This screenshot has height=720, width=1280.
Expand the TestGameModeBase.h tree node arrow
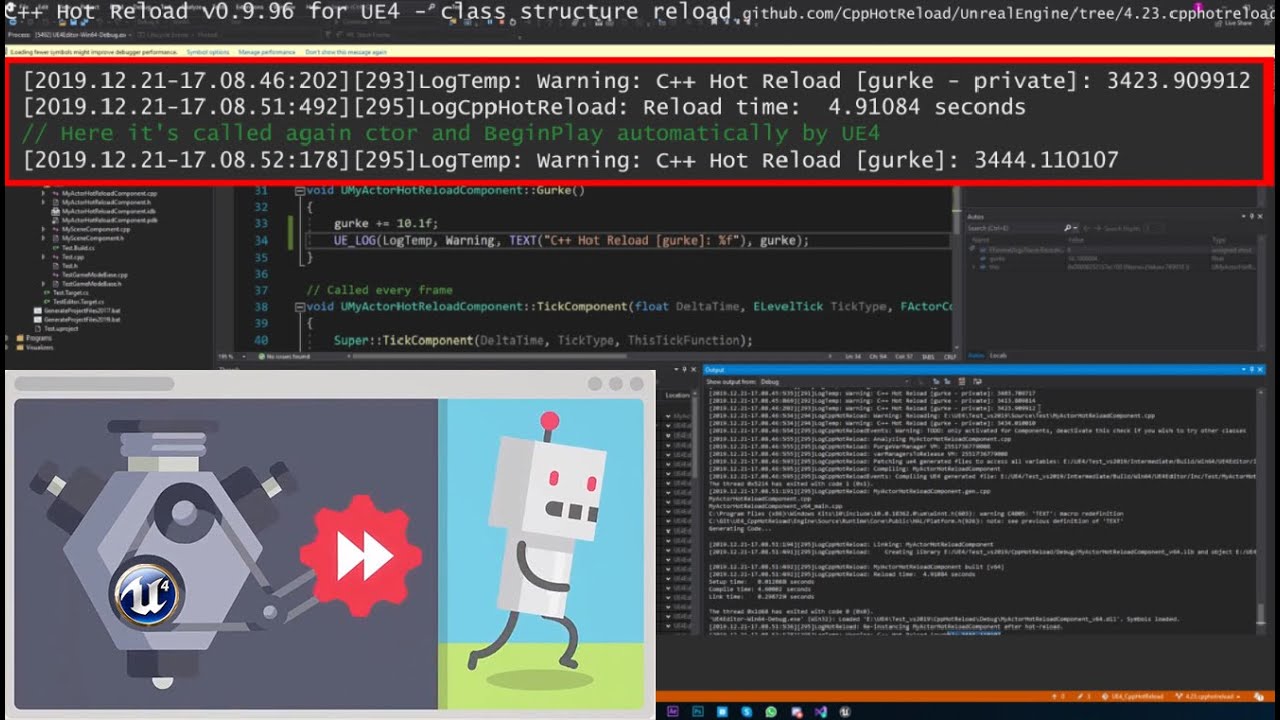tap(43, 283)
